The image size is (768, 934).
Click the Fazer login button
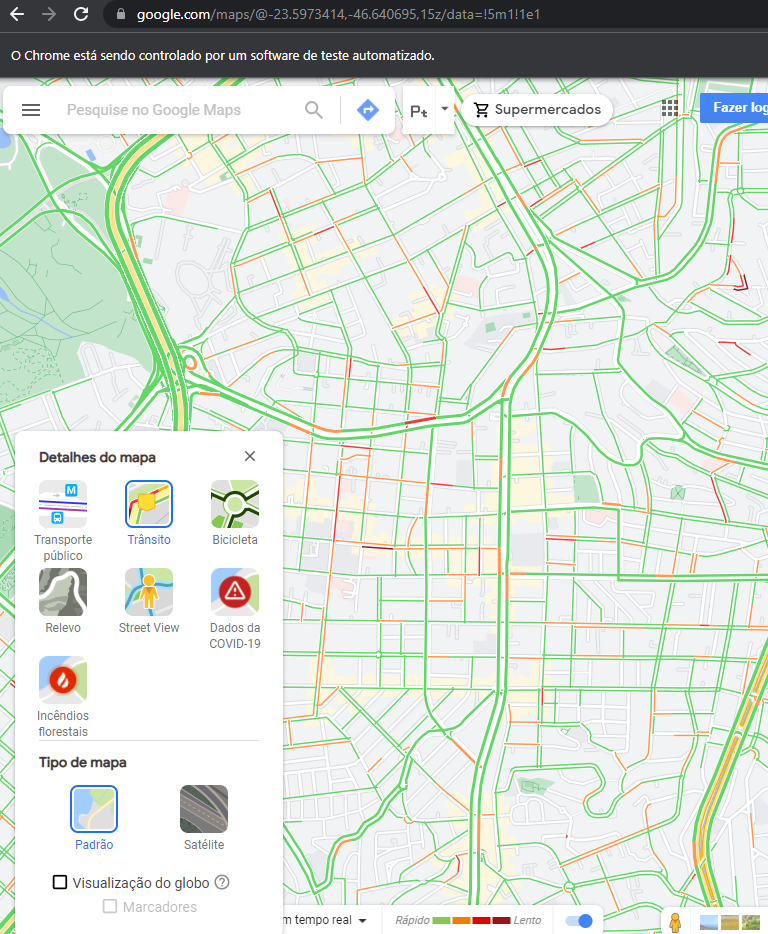tap(738, 108)
